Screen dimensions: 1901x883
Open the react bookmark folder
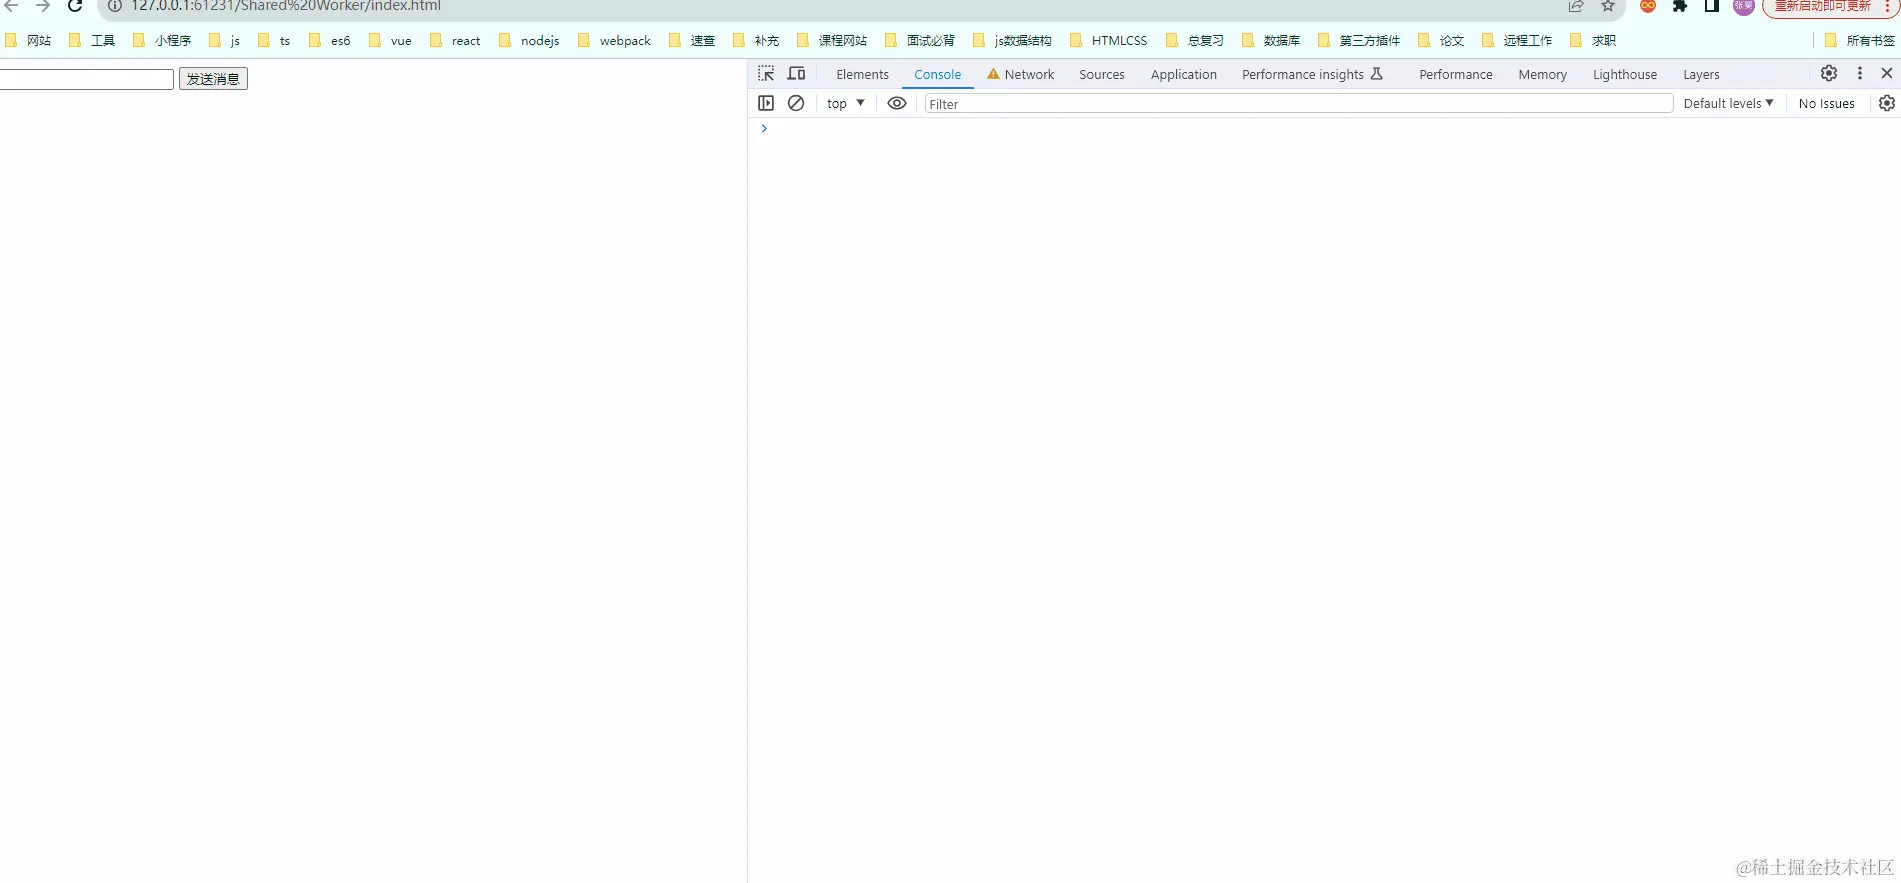coord(455,41)
